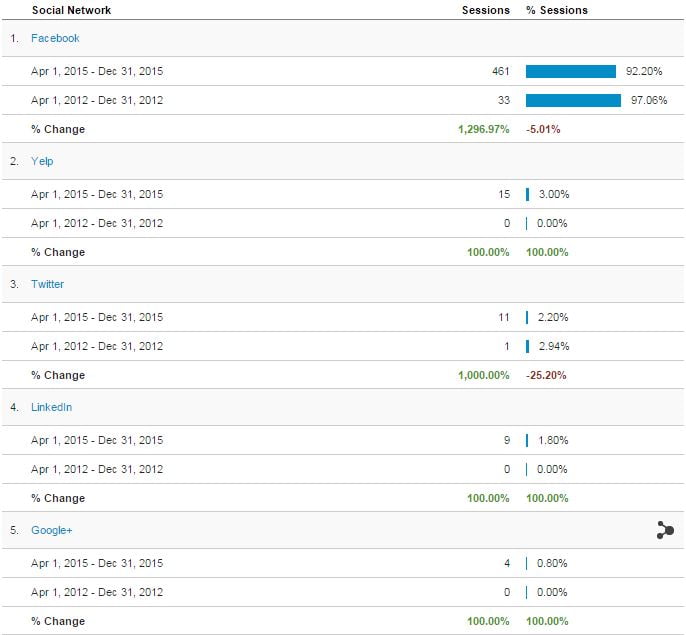Screen dimensions: 686x635
Task: Click Google+ 2015 percentage 0.80%
Action: (x=553, y=563)
